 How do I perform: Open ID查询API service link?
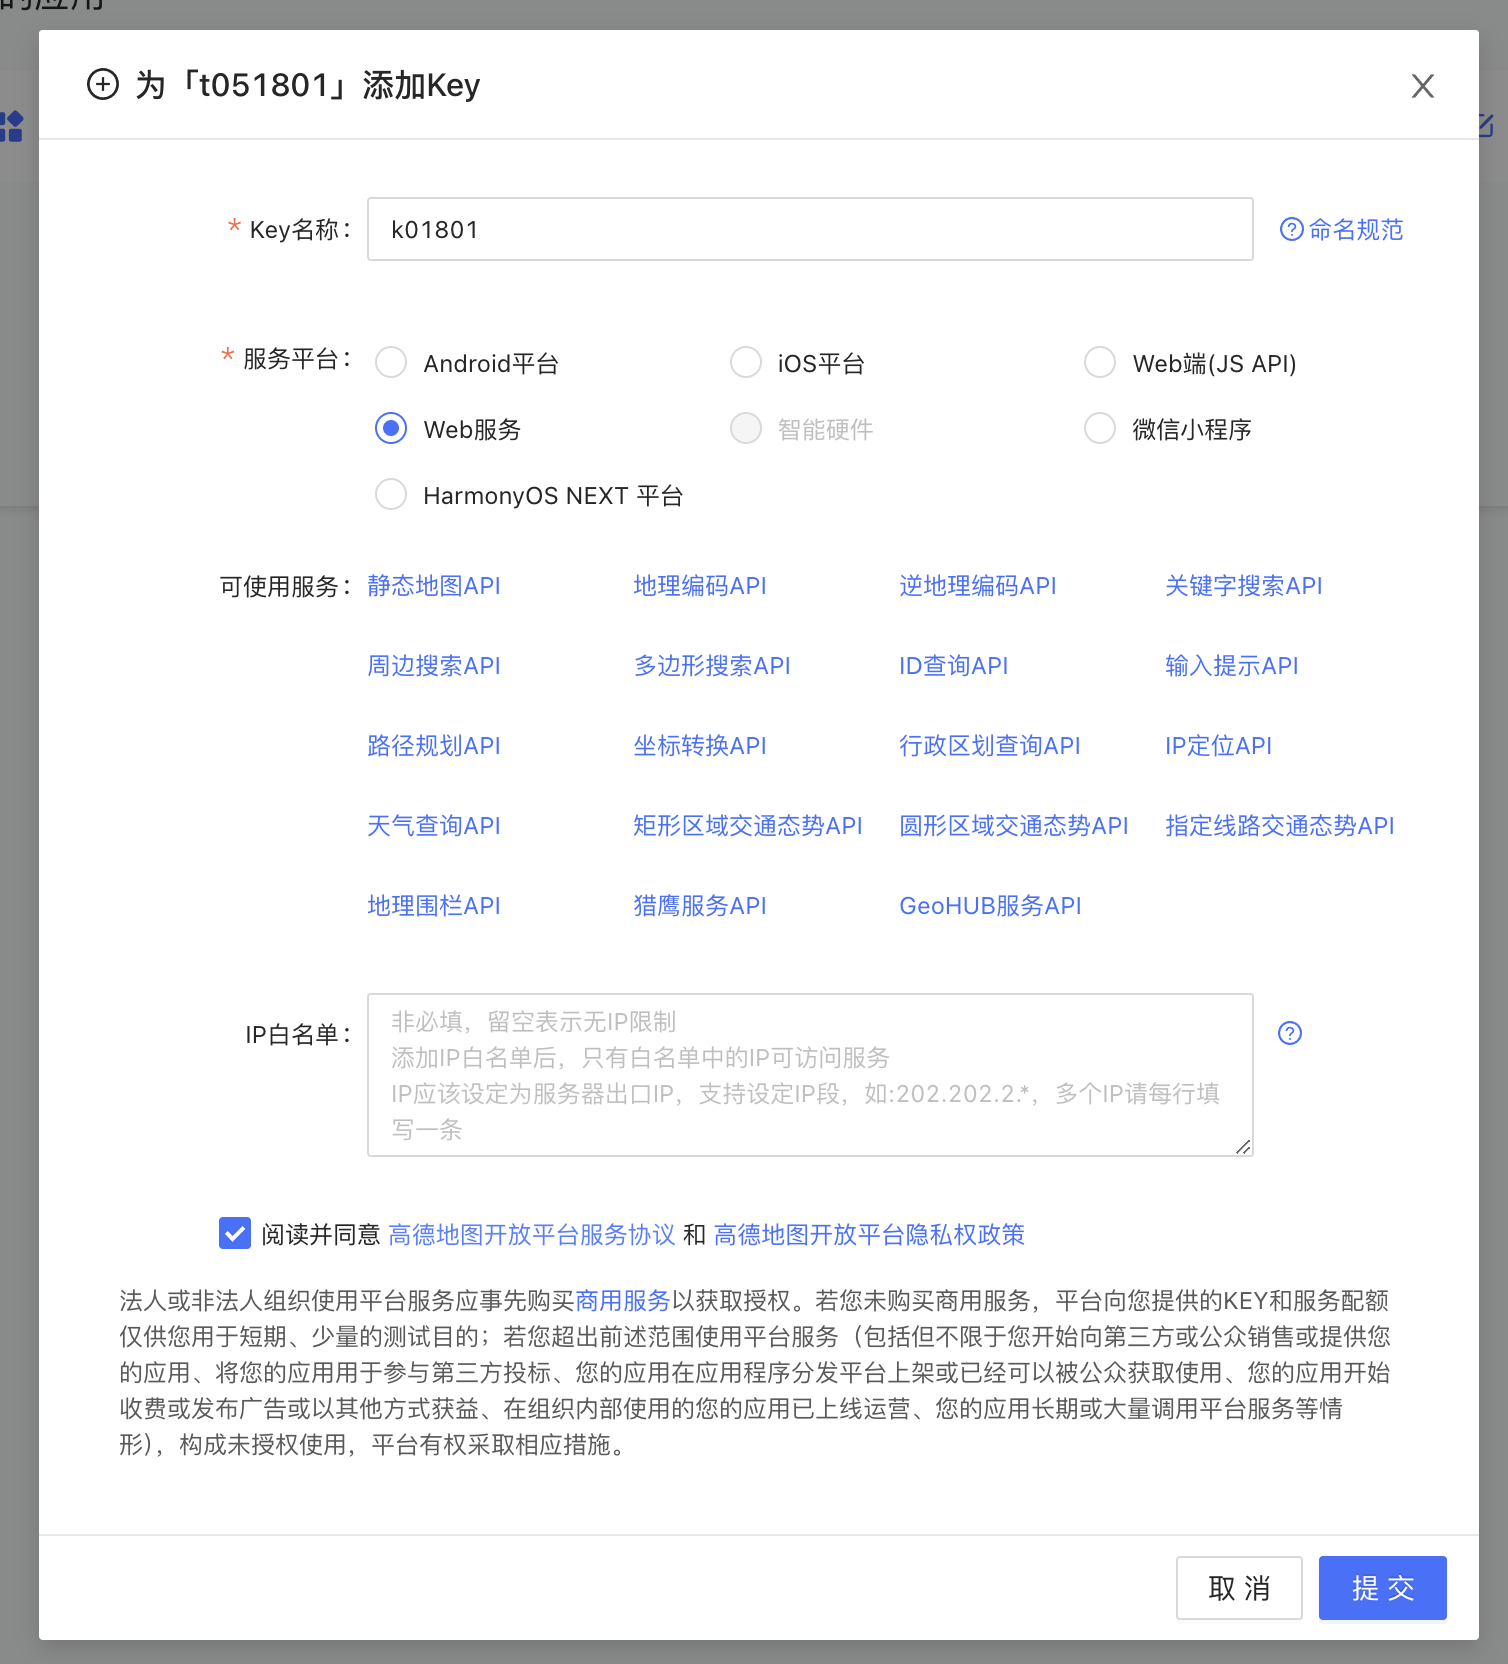click(x=954, y=666)
